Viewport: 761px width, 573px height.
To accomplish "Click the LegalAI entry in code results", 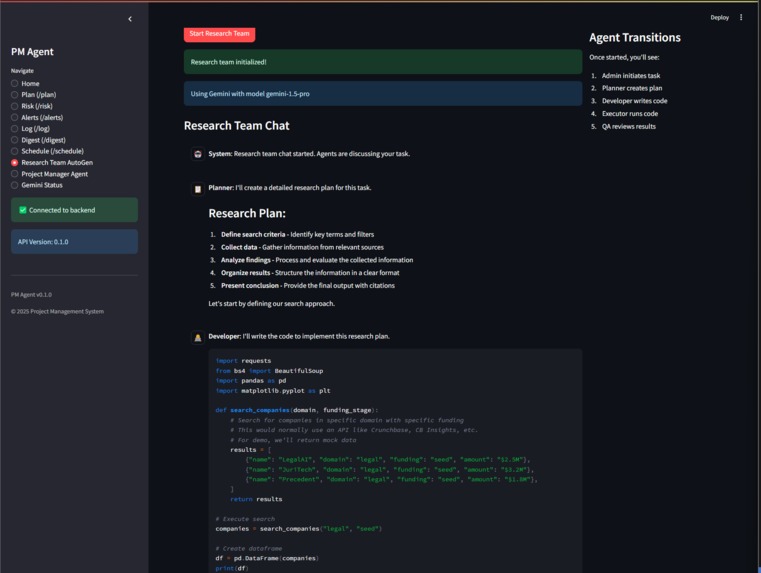I will tap(388, 459).
